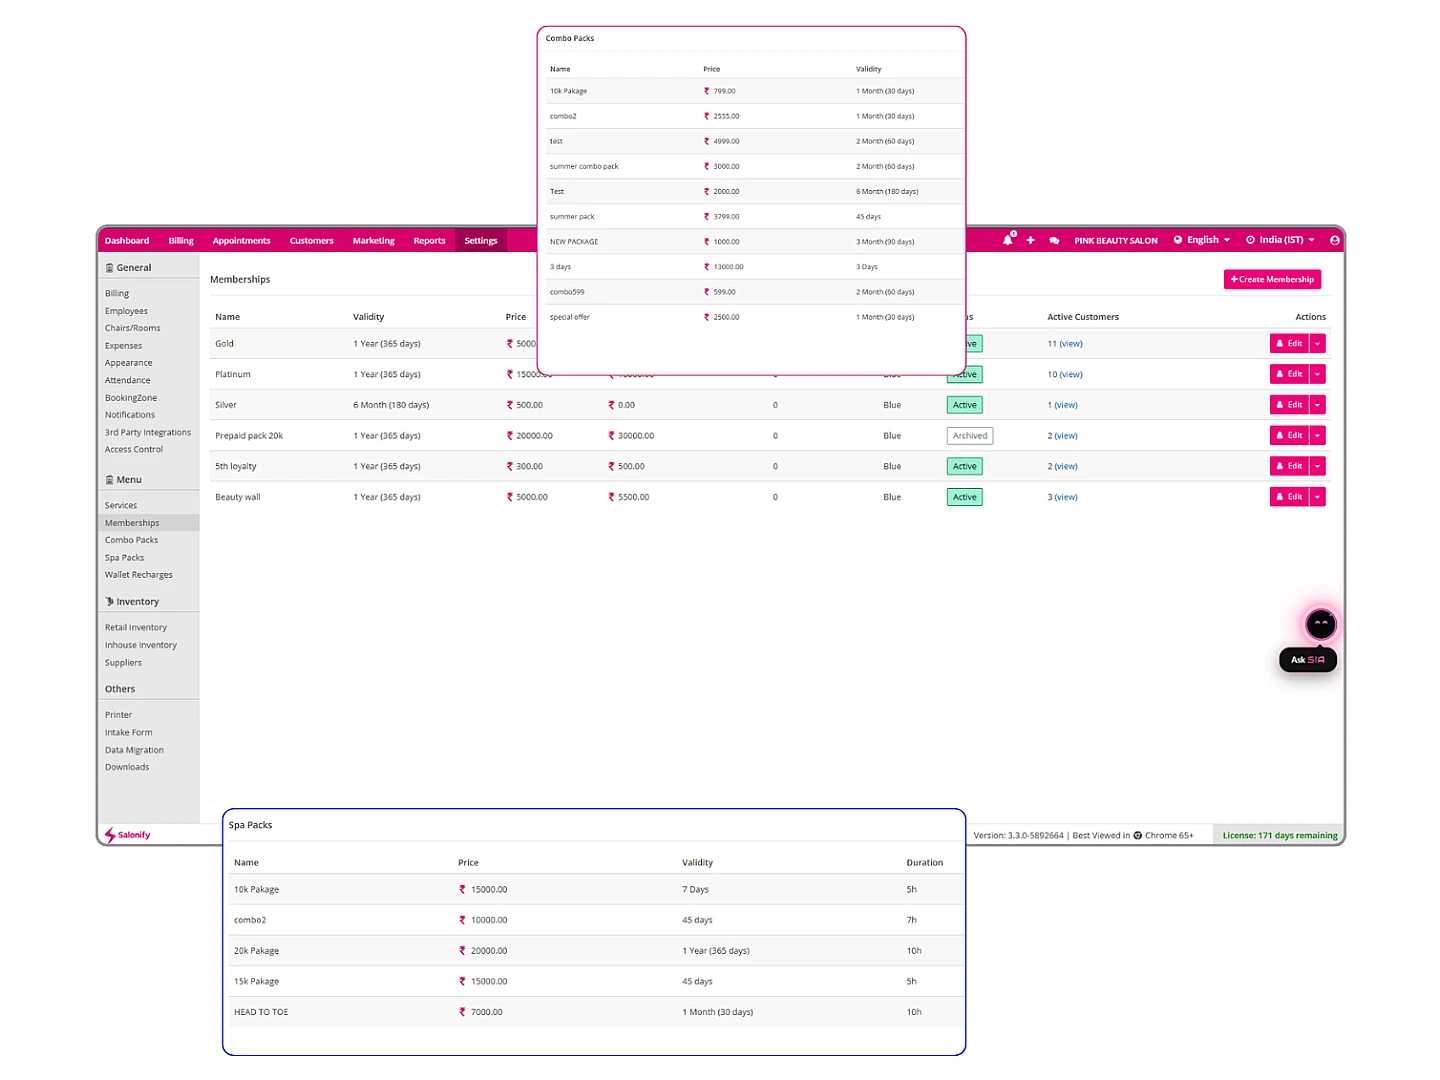Open Combo Packs in sidebar
This screenshot has height=1080, width=1440.
[x=131, y=540]
